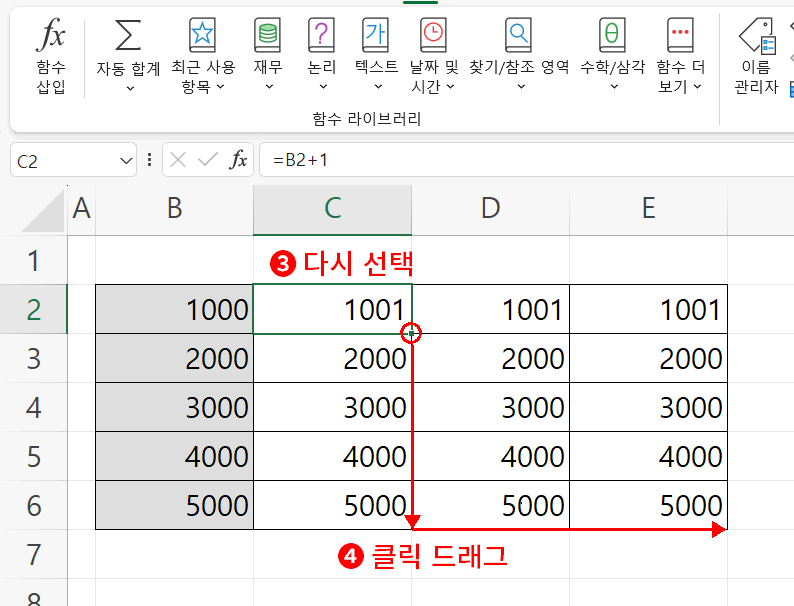Screen dimensions: 794x606
Task: Select row 5 header
Action: click(x=33, y=457)
